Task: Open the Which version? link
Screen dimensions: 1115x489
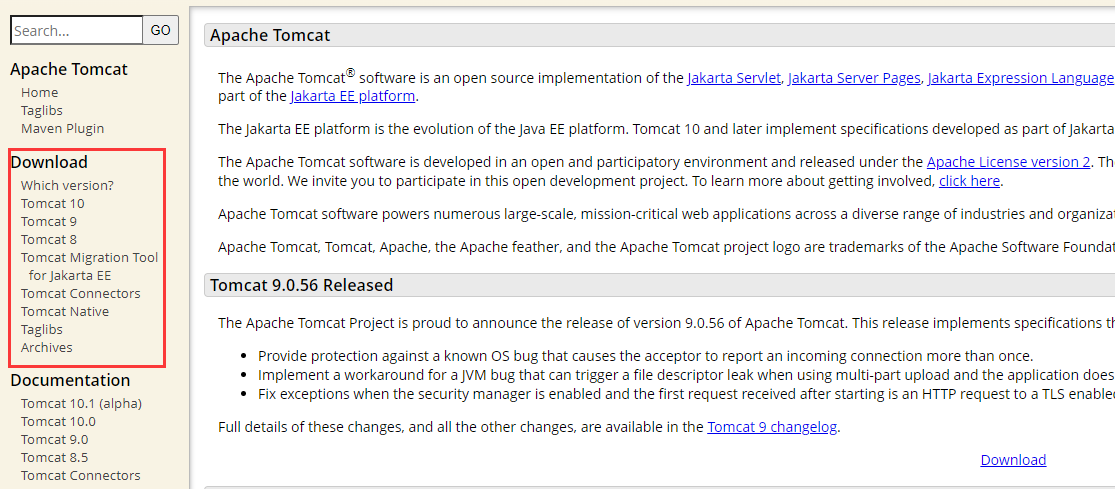Action: (68, 186)
